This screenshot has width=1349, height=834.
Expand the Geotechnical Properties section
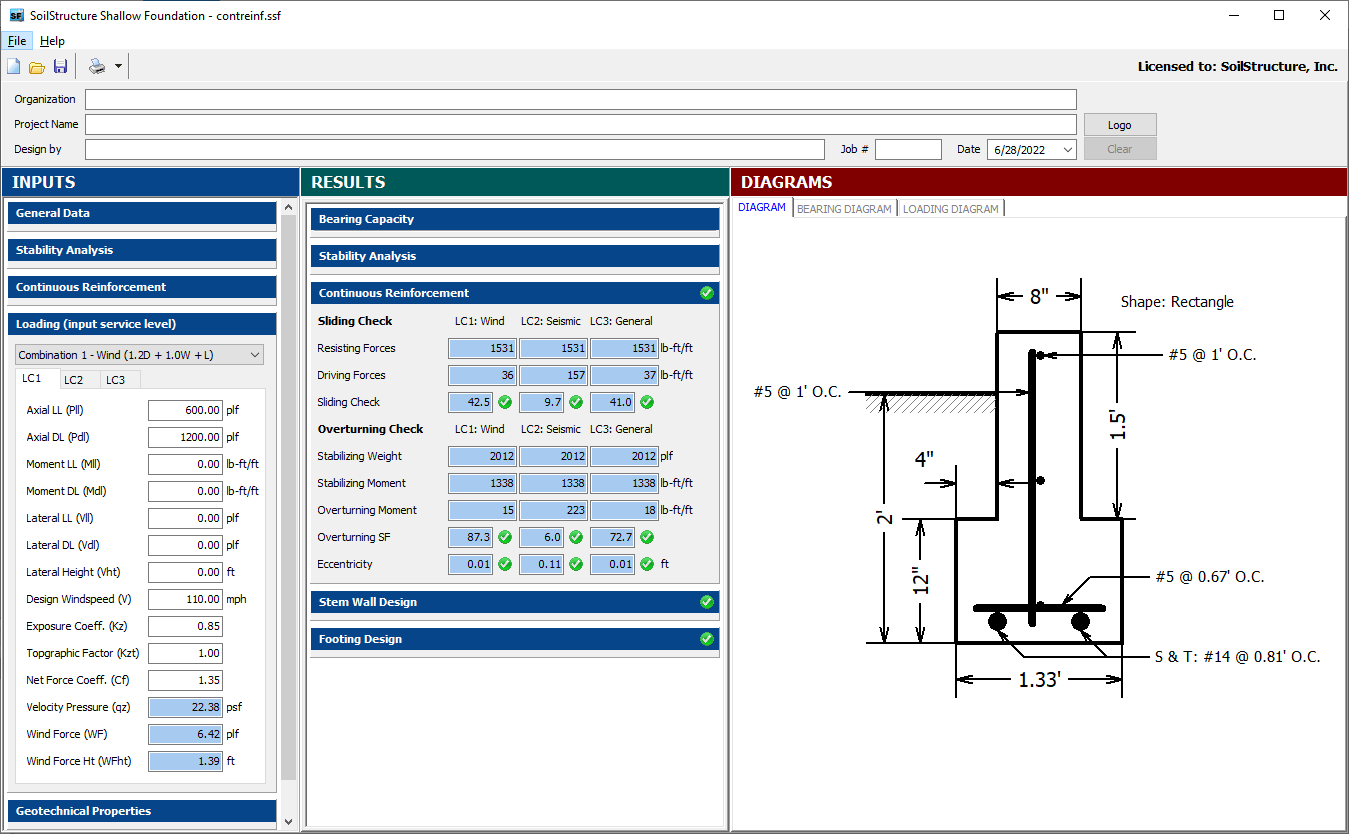coord(141,811)
